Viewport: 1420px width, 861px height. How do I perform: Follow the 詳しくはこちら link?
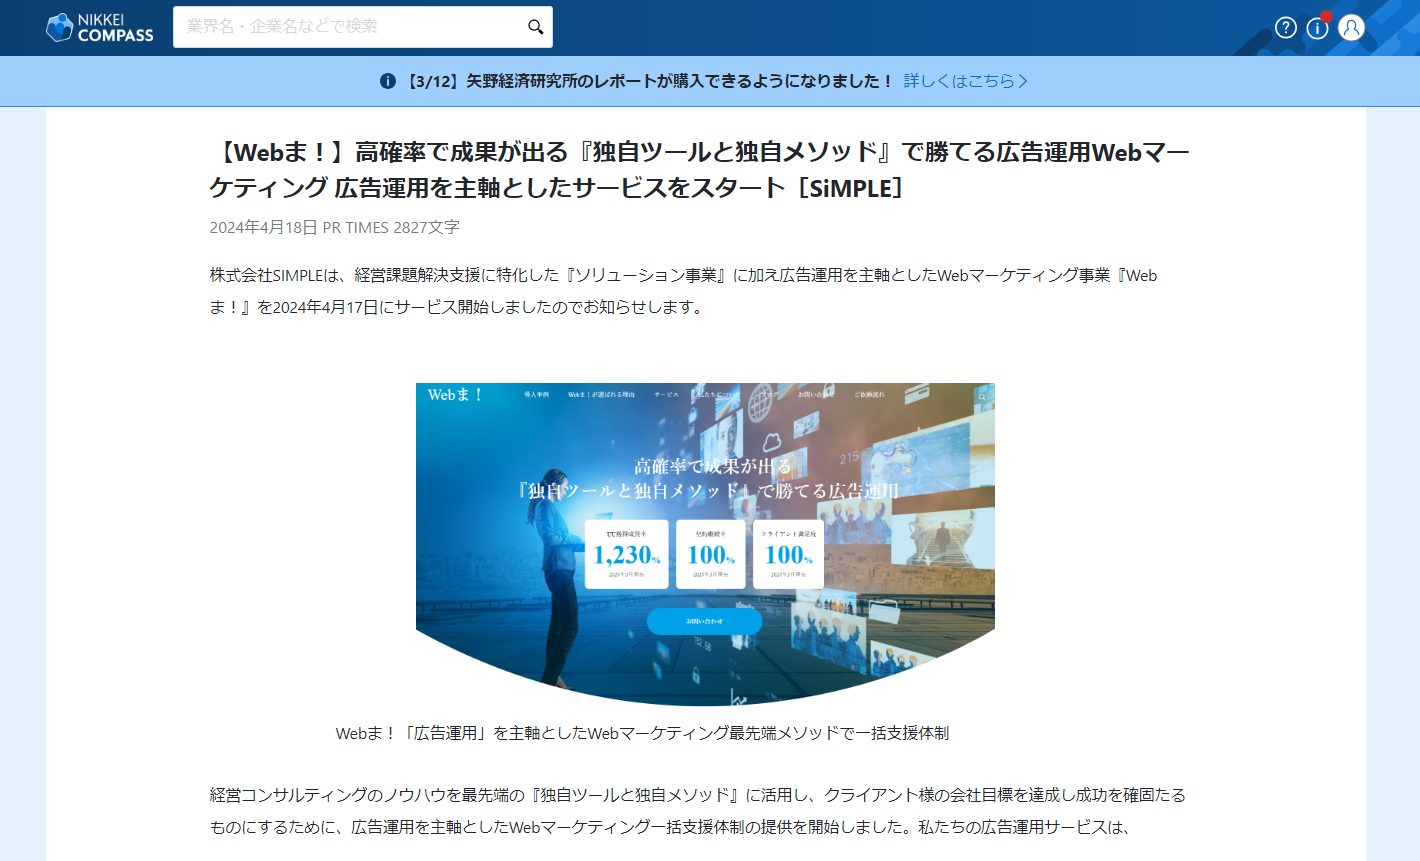[x=966, y=81]
